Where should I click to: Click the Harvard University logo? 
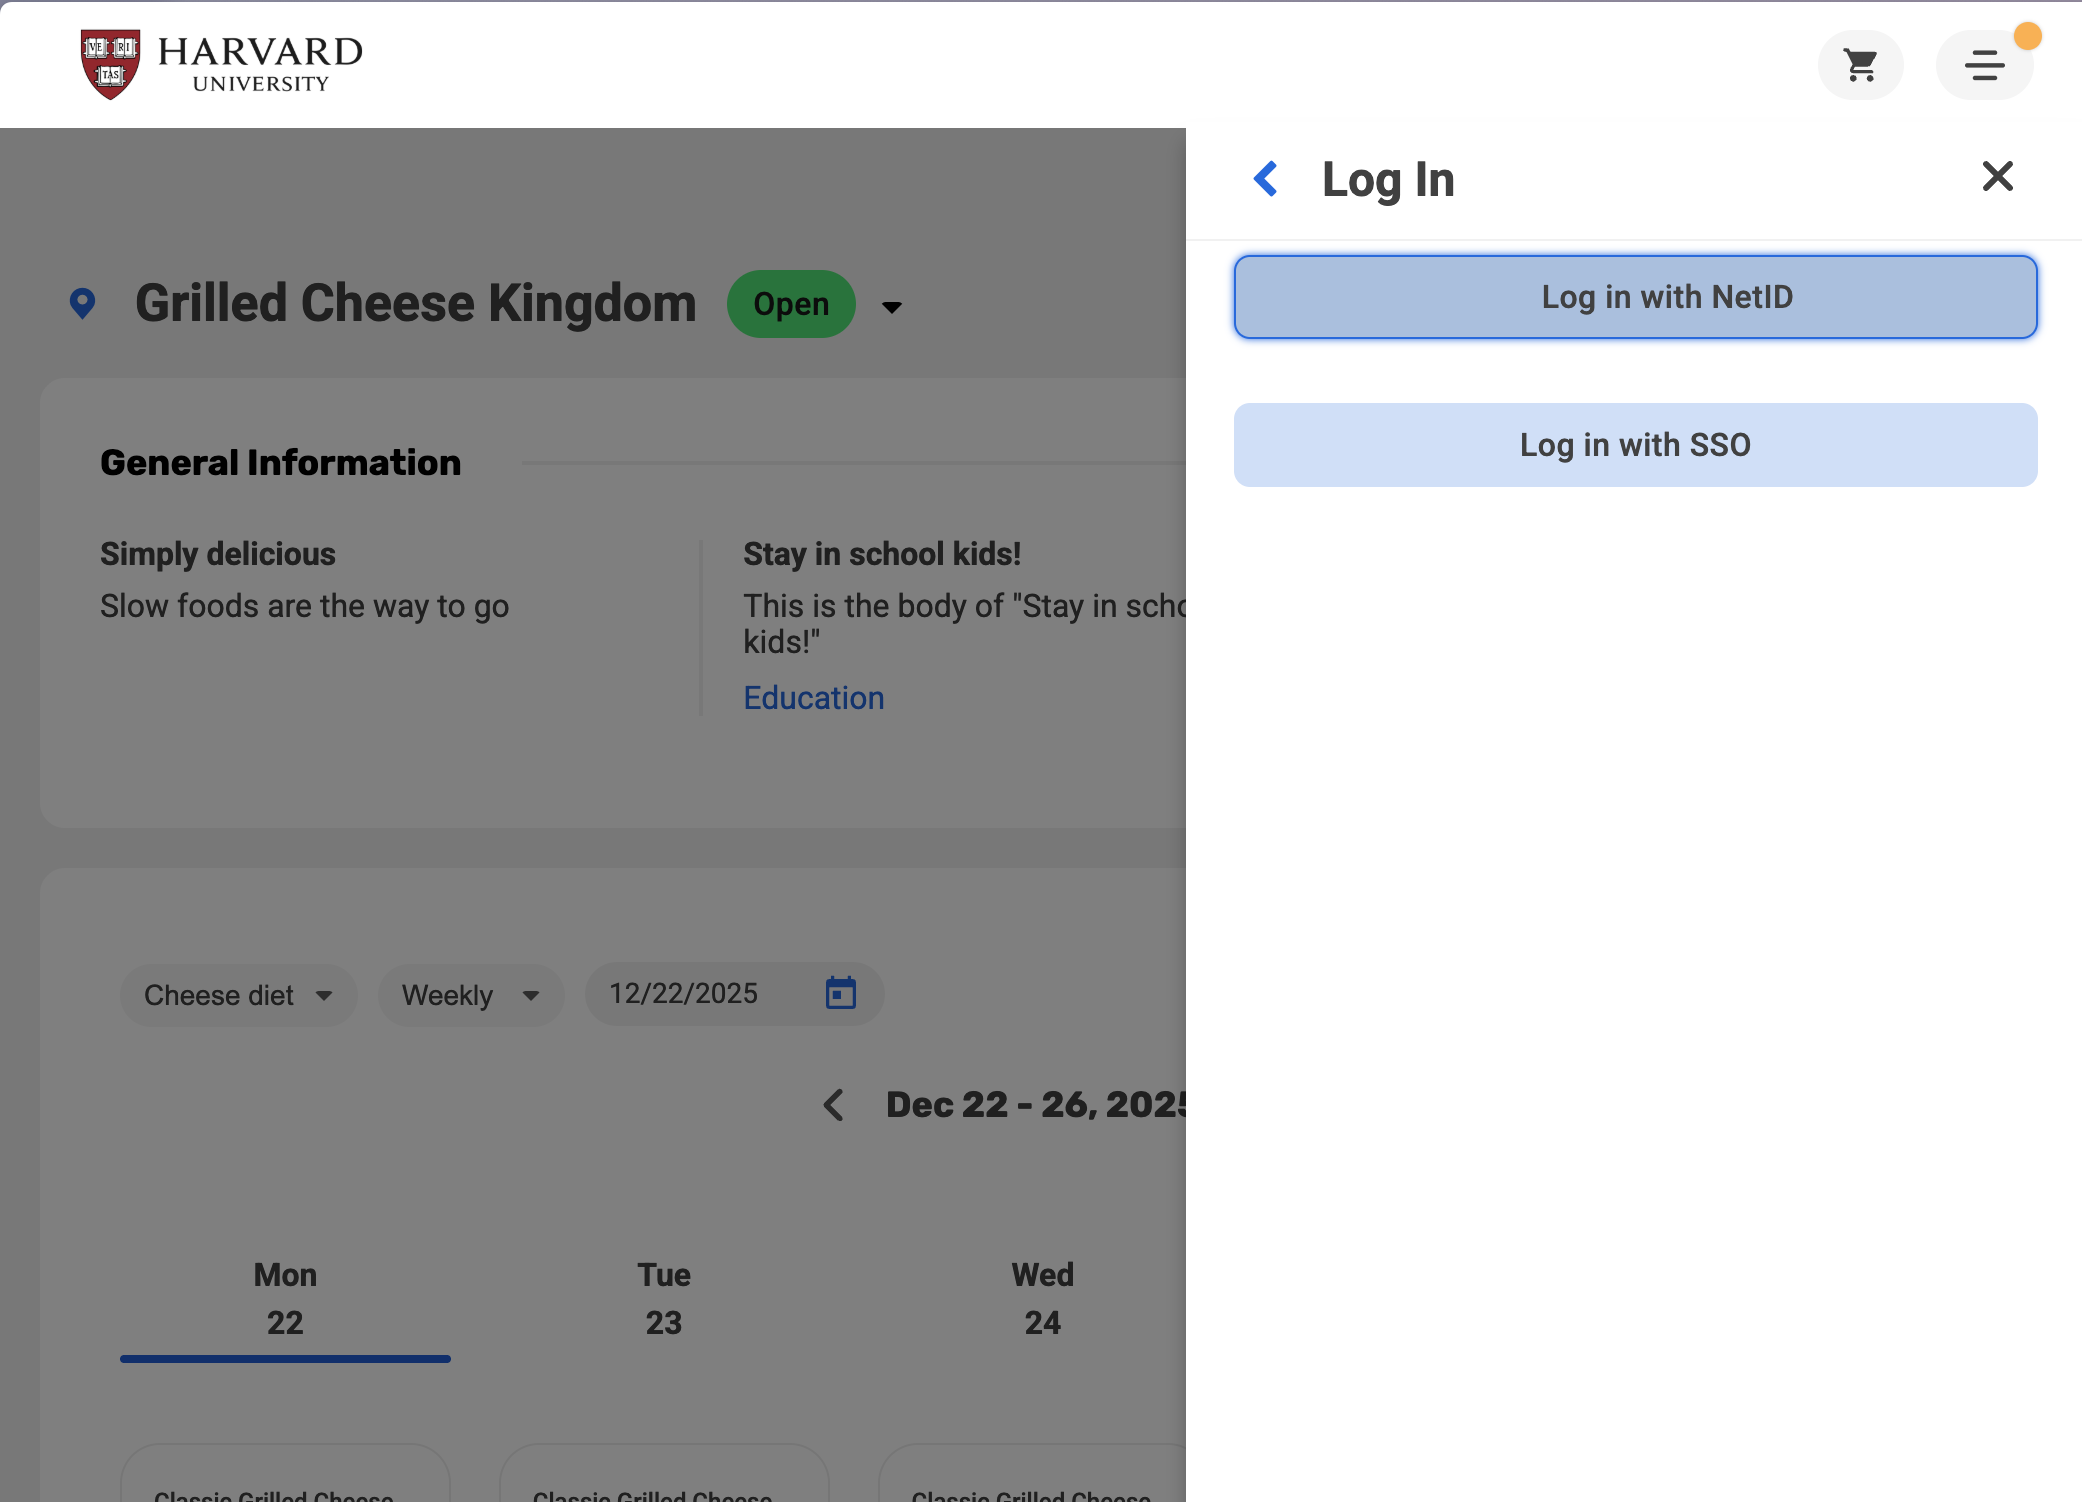tap(221, 64)
